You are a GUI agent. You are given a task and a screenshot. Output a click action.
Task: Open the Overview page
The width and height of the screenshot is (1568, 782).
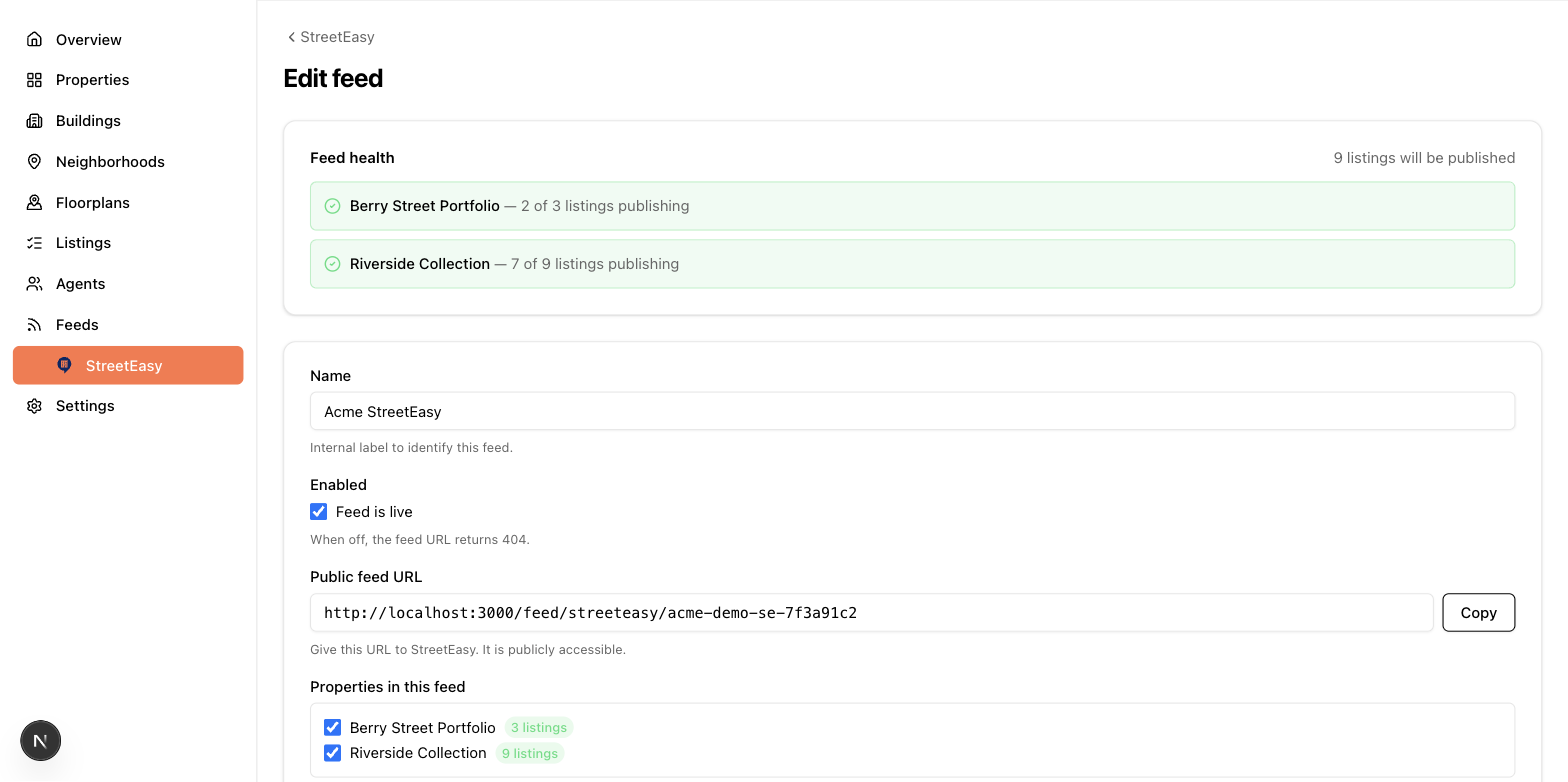pyautogui.click(x=128, y=39)
